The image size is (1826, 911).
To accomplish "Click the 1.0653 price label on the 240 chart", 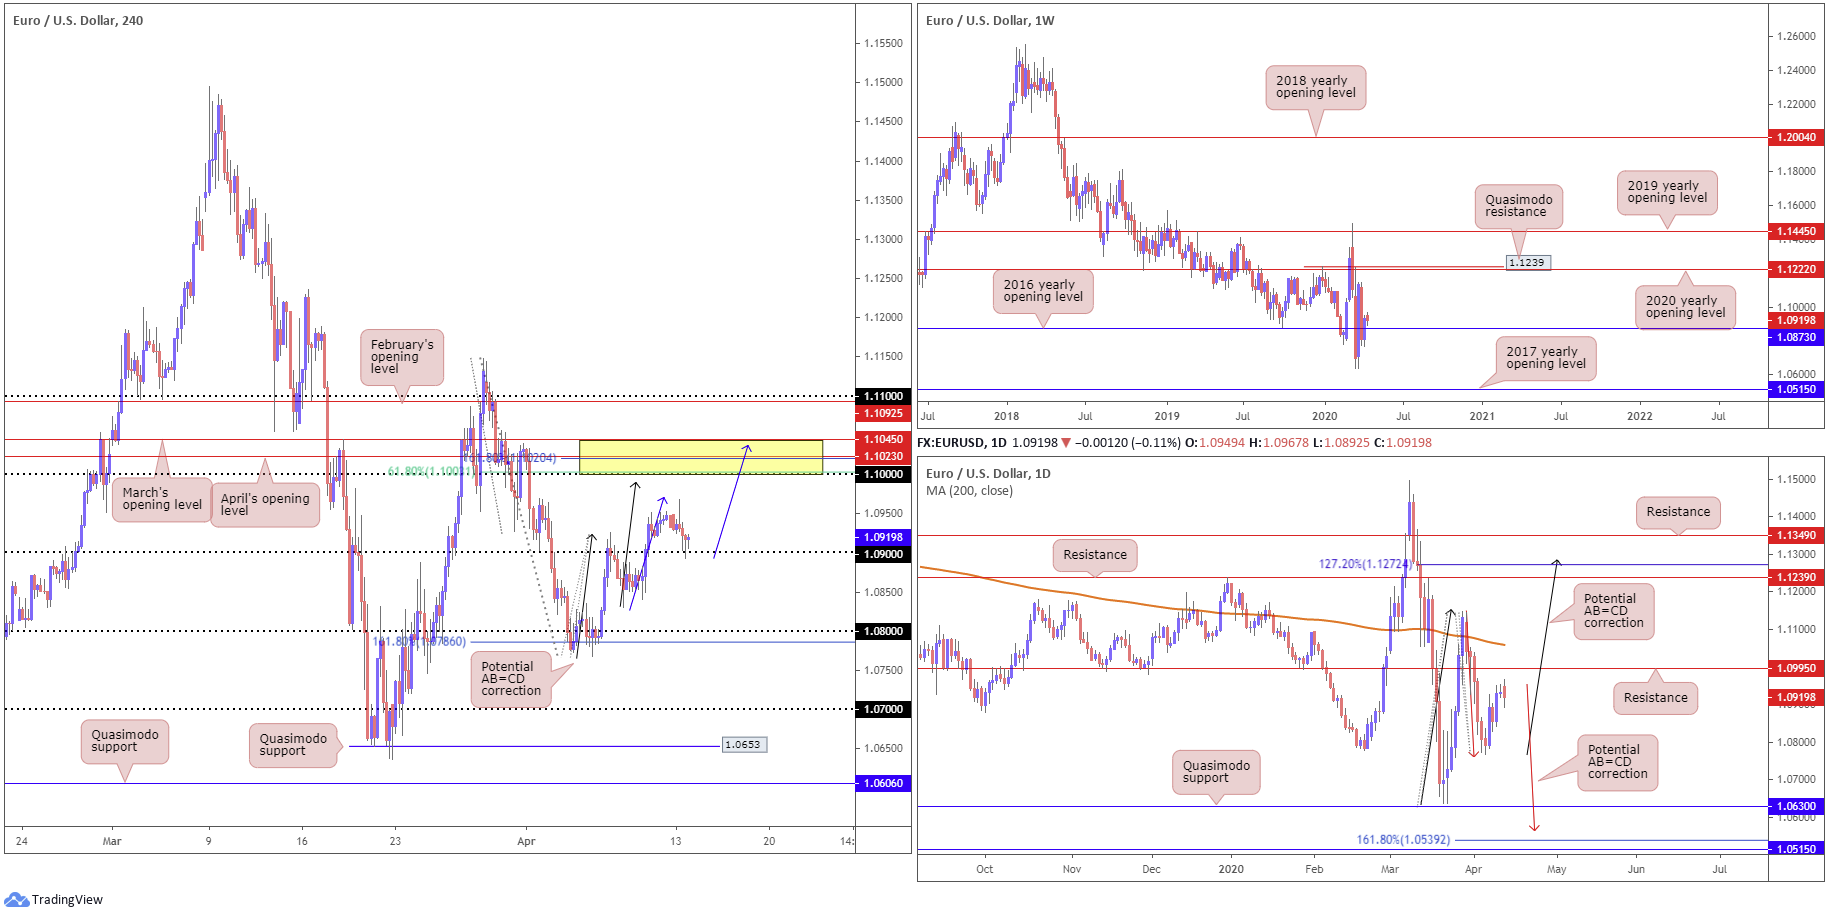I will tap(743, 744).
